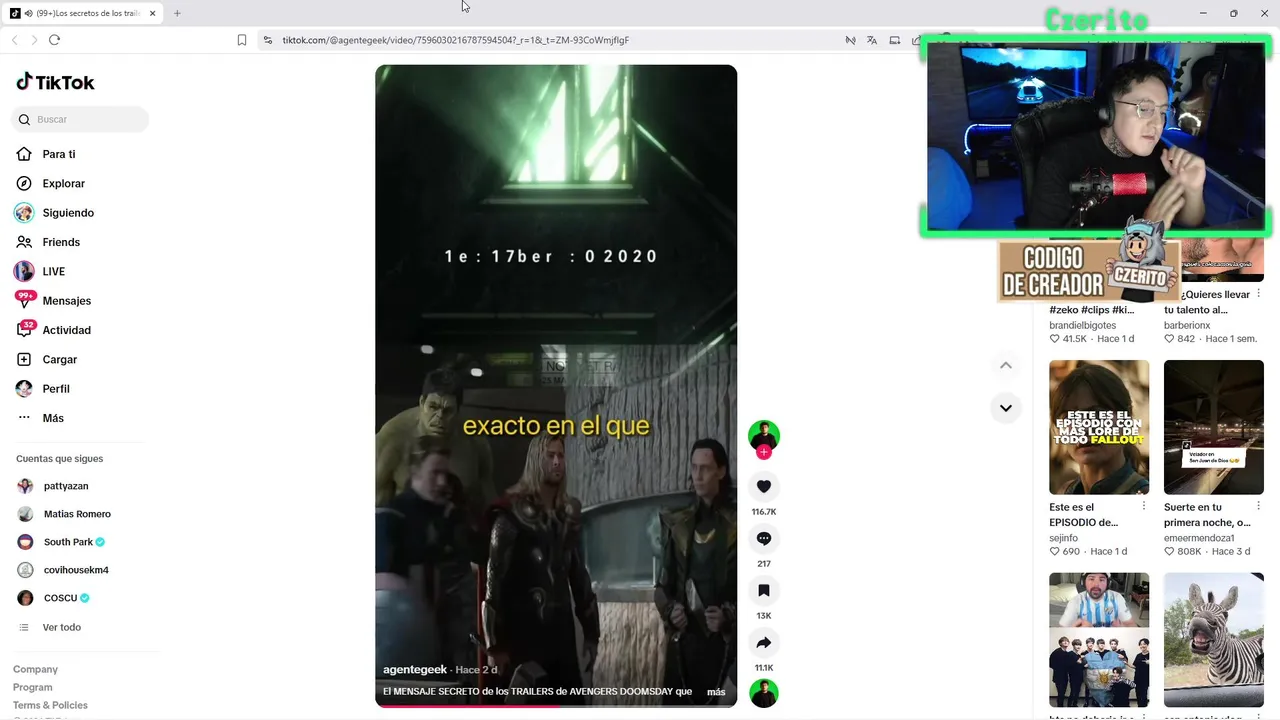
Task: Open pattyazan followed account
Action: click(x=66, y=486)
